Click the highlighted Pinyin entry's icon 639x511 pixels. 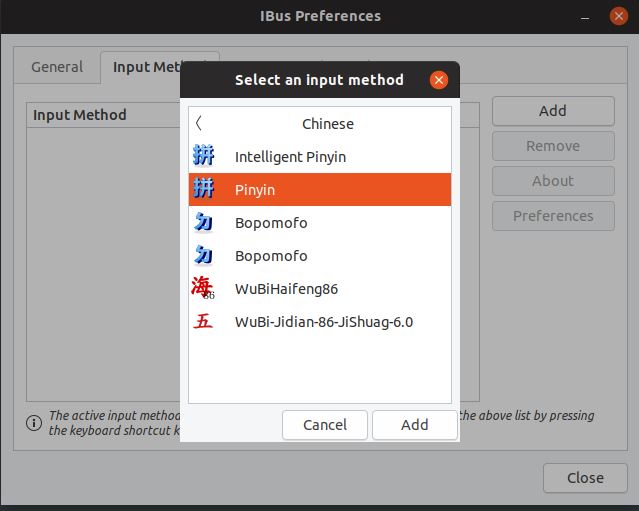203,190
